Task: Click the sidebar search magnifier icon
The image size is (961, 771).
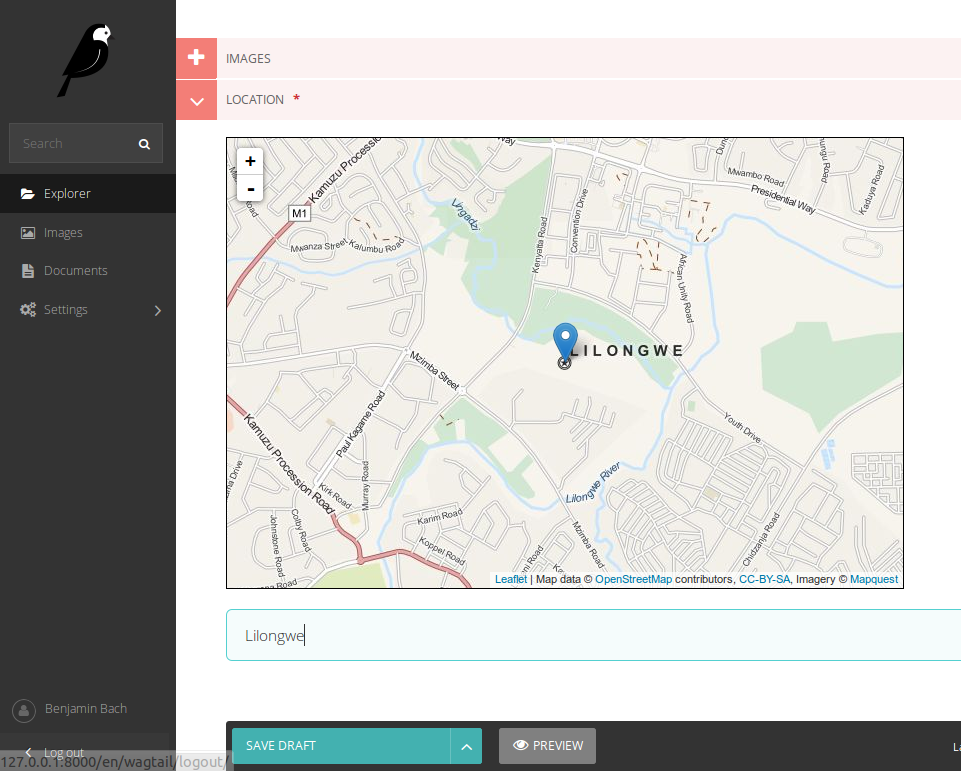Action: click(x=145, y=144)
